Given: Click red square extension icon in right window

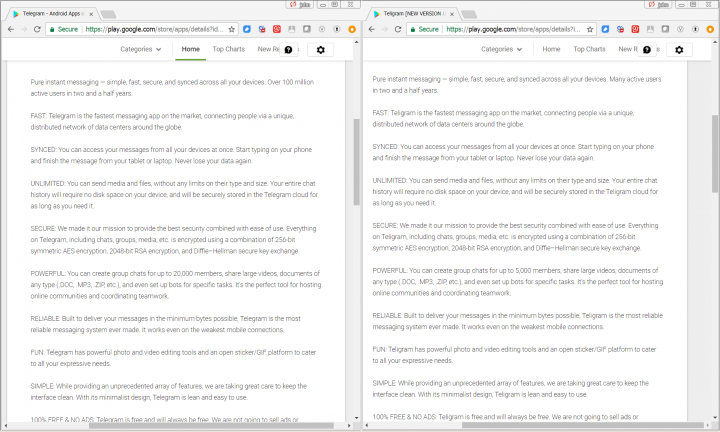Looking at the screenshot, I should point(636,29).
